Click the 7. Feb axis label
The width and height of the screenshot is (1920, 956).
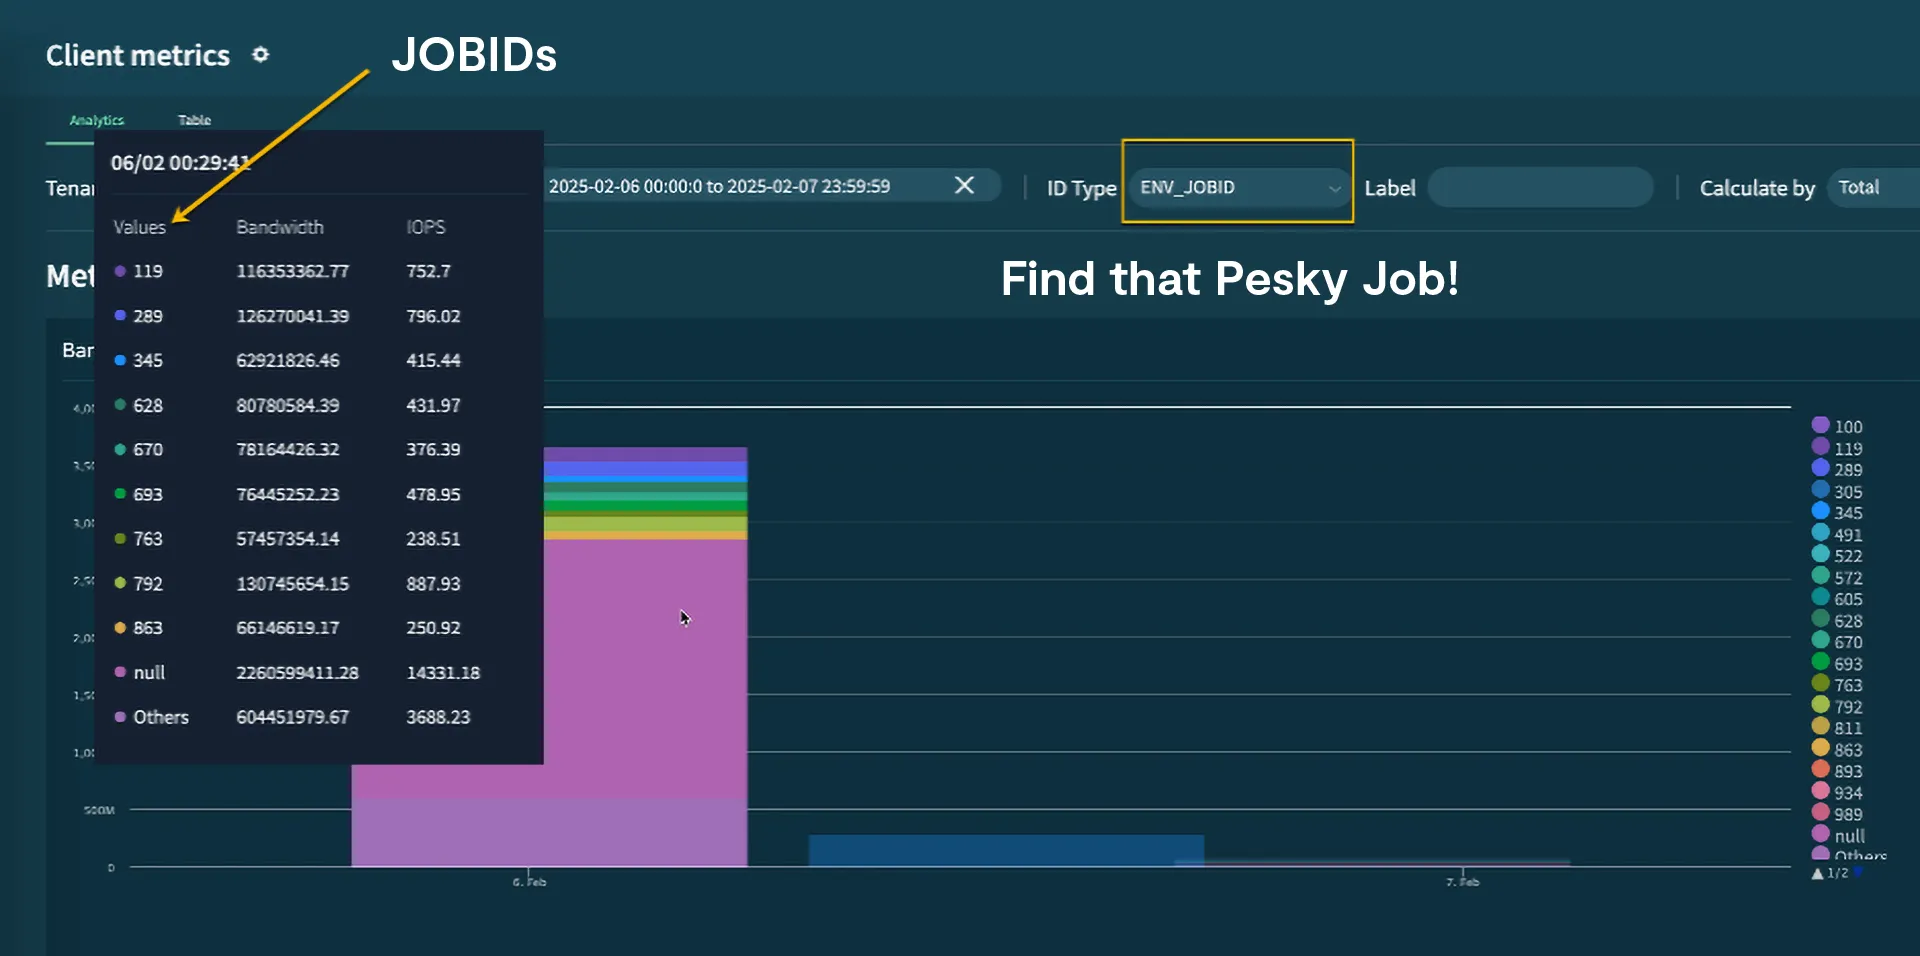(1462, 882)
